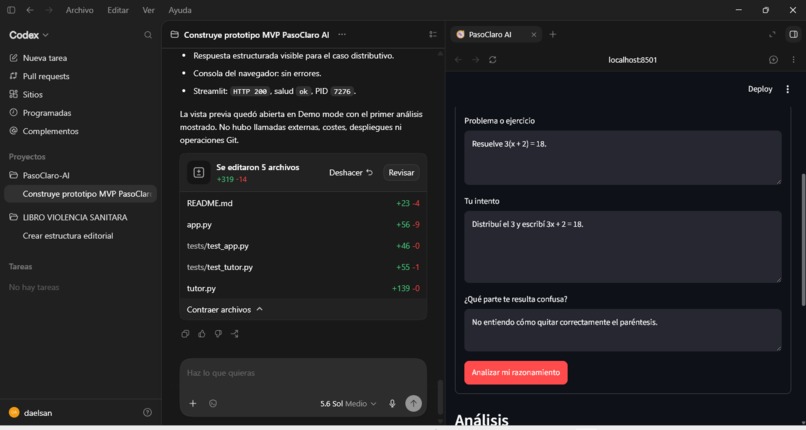Reload the localhost preview page
806x430 pixels.
click(x=492, y=60)
